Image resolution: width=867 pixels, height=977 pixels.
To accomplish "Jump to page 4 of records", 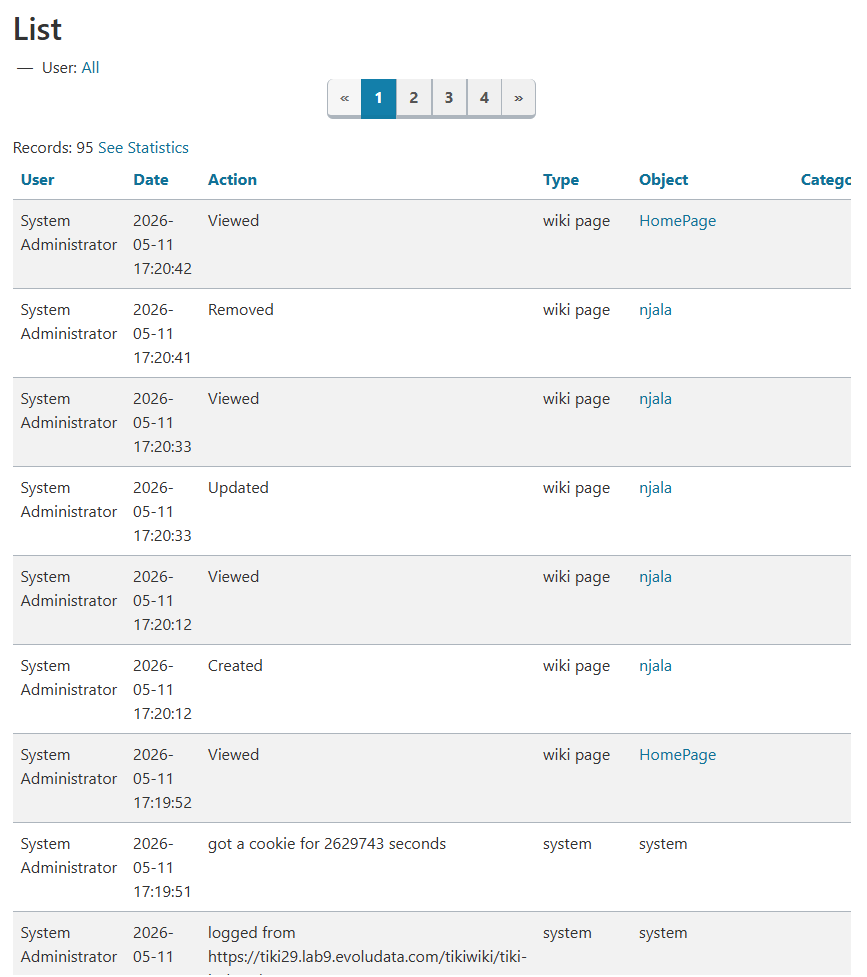I will pos(484,98).
